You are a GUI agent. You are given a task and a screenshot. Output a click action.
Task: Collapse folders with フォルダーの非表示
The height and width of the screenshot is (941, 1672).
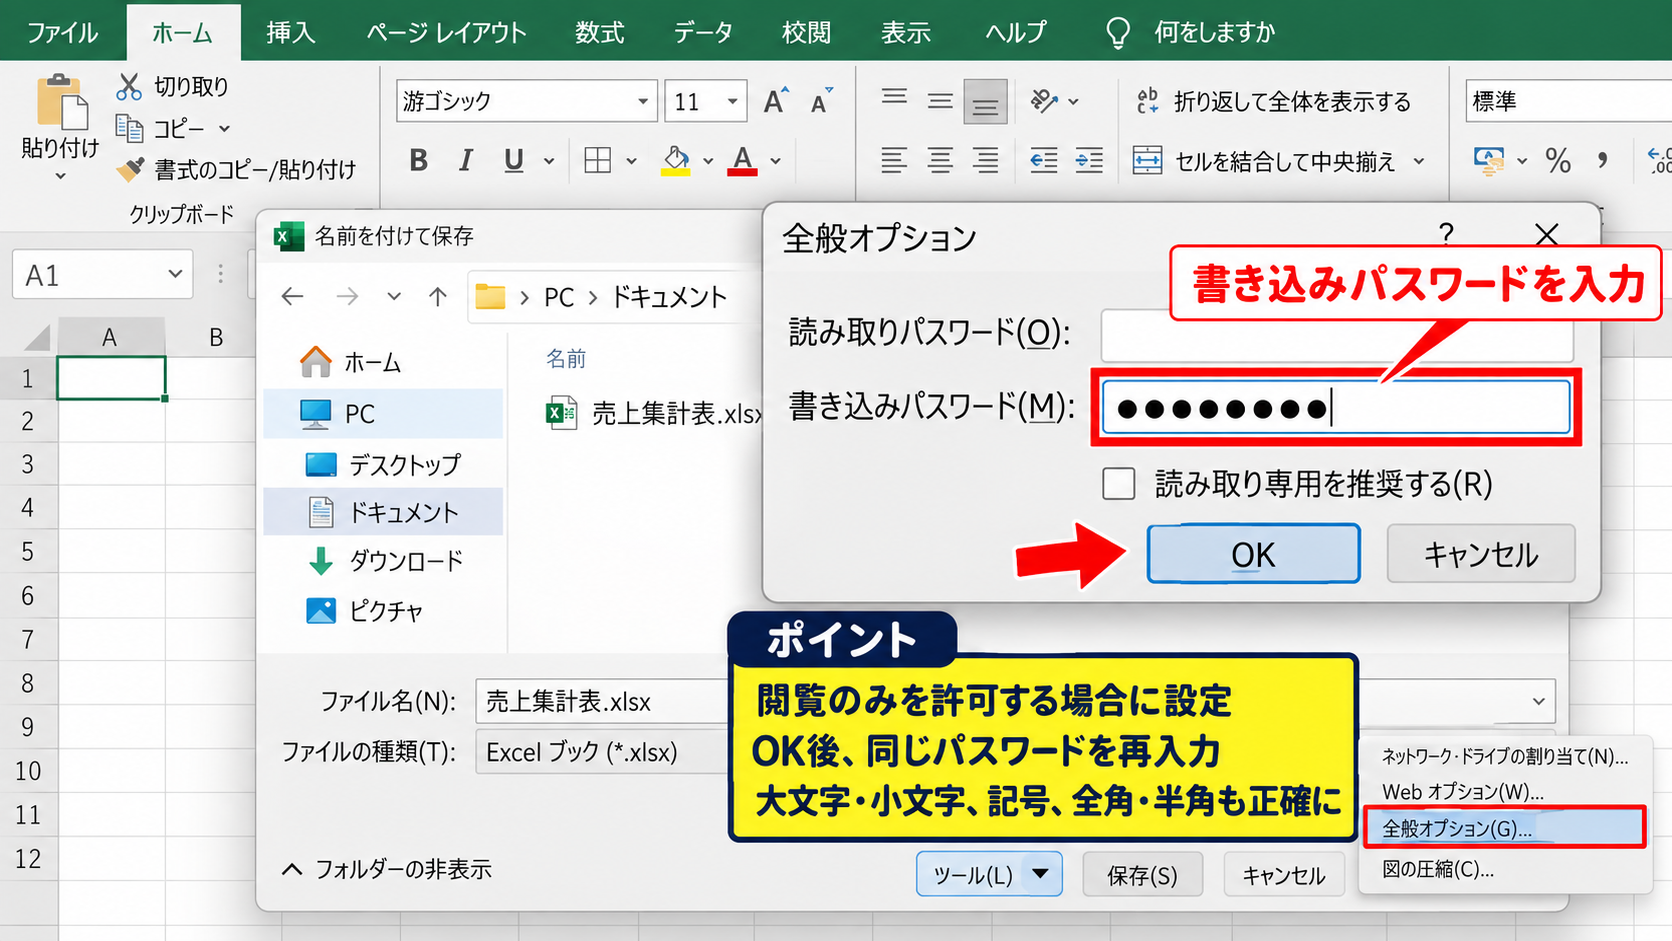point(387,869)
